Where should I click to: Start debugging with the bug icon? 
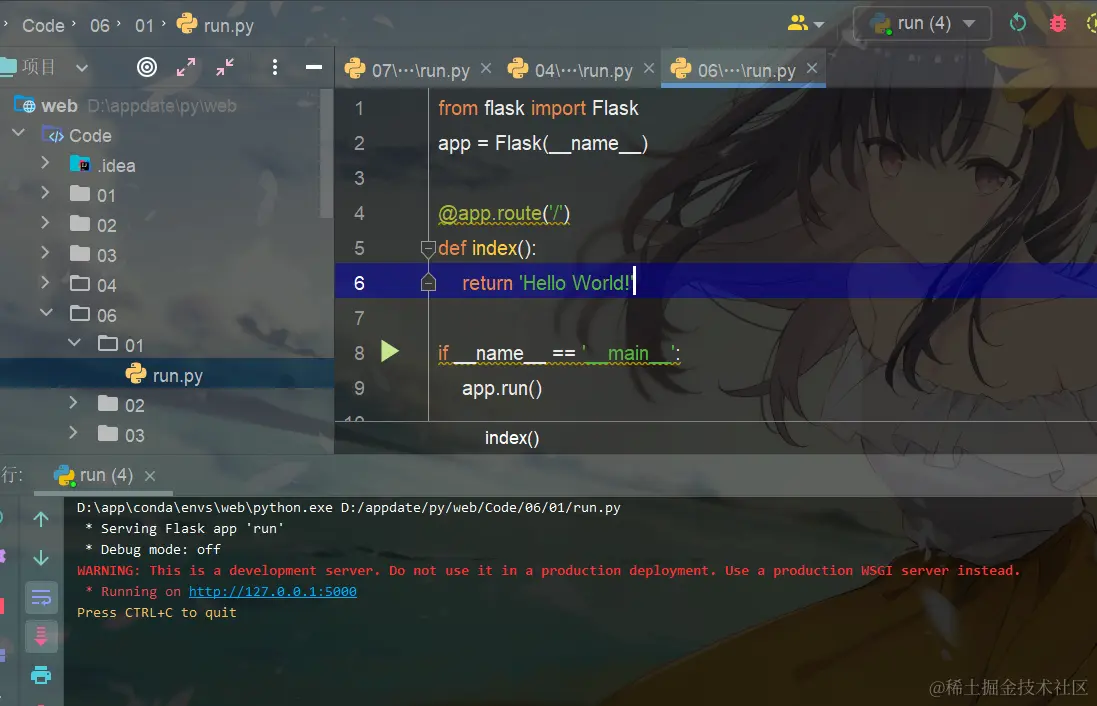[1058, 24]
